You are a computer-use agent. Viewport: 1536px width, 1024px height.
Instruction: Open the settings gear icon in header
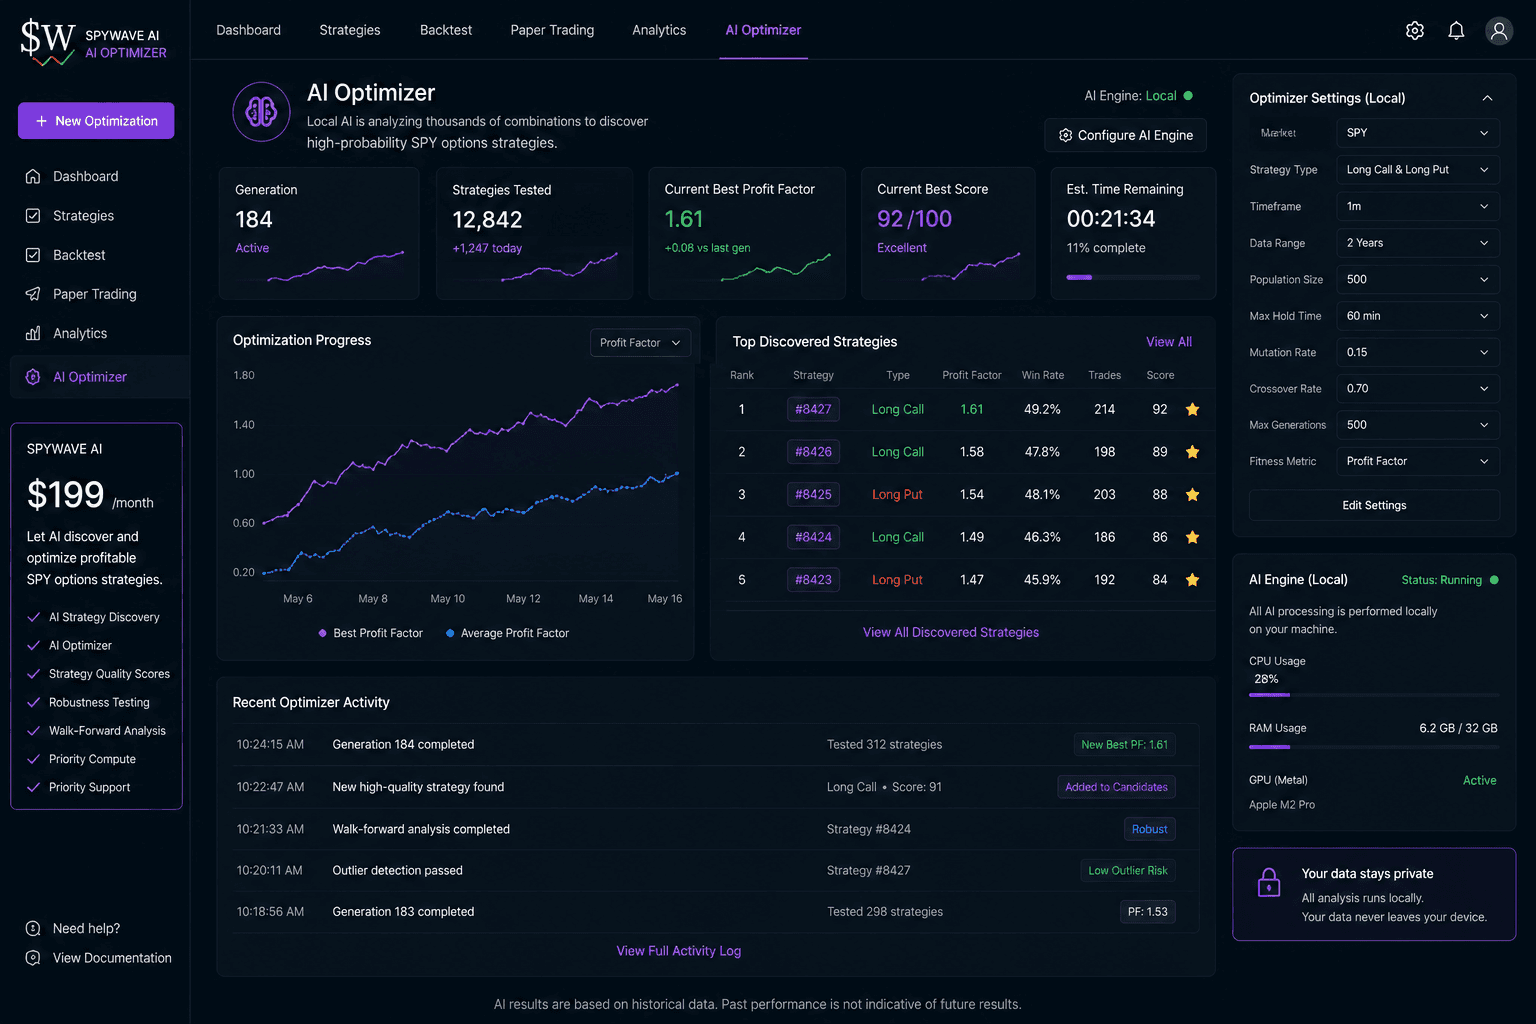[1414, 31]
